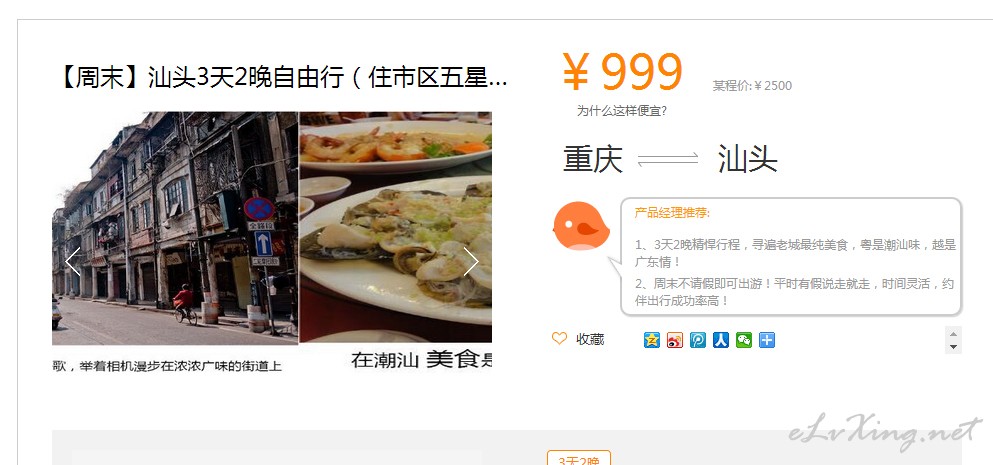Image resolution: width=993 pixels, height=465 pixels.
Task: Select the 3天2晚 tab
Action: [x=579, y=459]
